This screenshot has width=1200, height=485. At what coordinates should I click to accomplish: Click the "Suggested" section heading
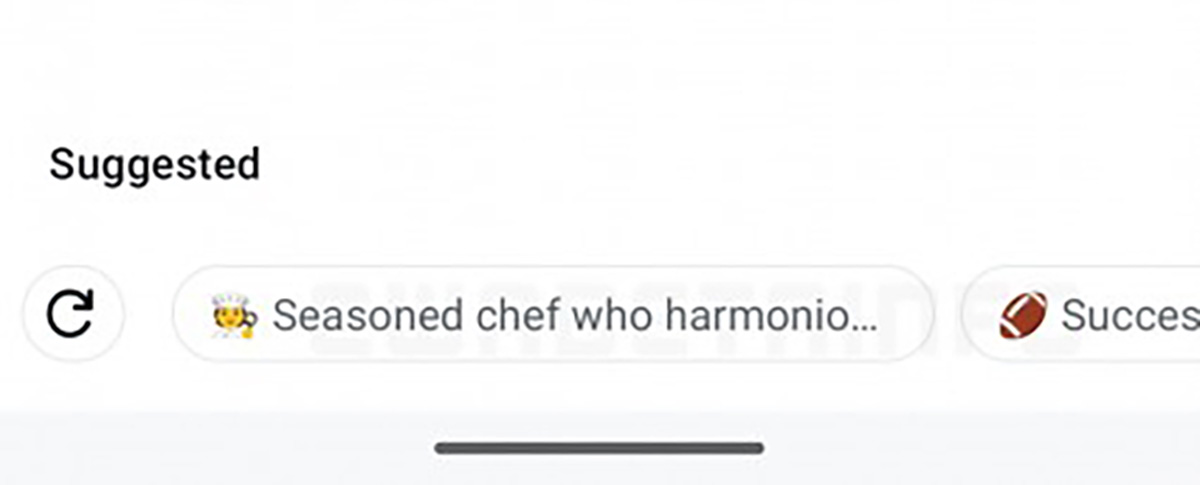click(x=155, y=164)
